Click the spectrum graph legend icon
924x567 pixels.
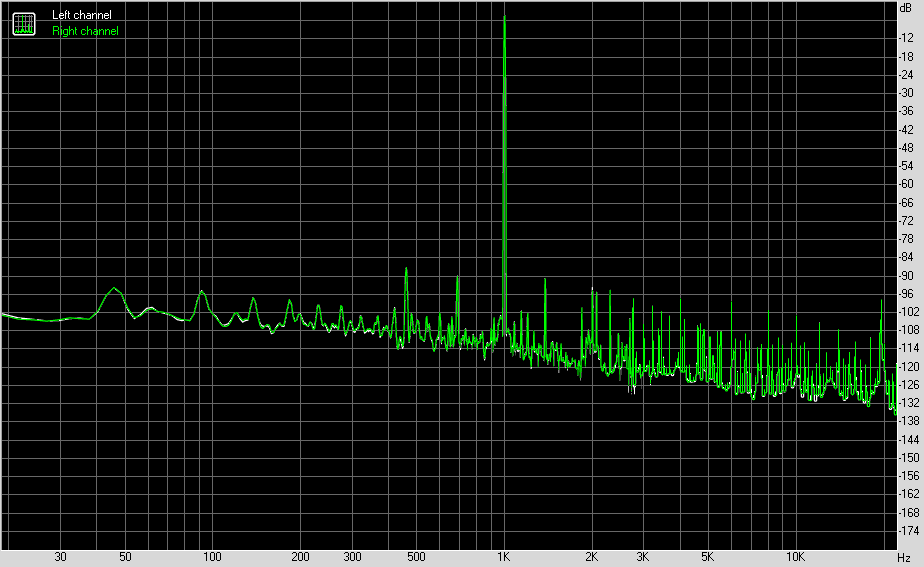coord(24,24)
